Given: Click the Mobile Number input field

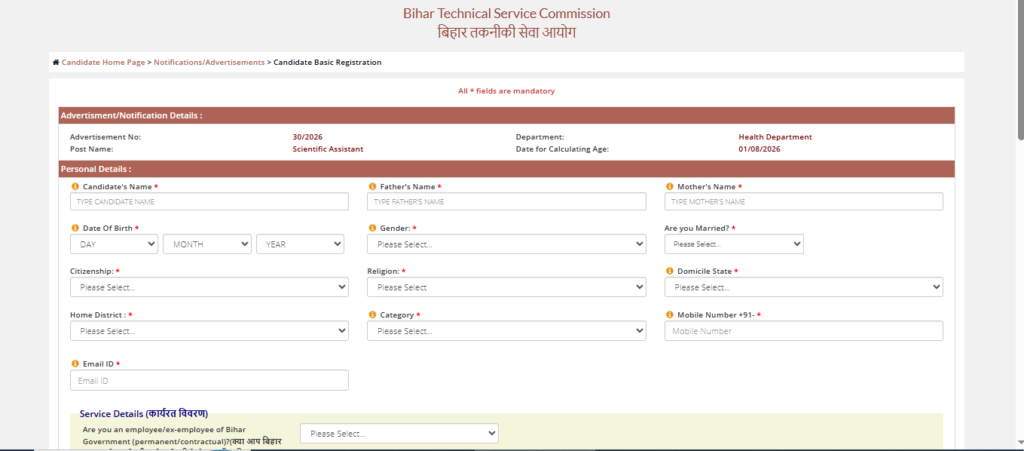Looking at the screenshot, I should pyautogui.click(x=804, y=331).
